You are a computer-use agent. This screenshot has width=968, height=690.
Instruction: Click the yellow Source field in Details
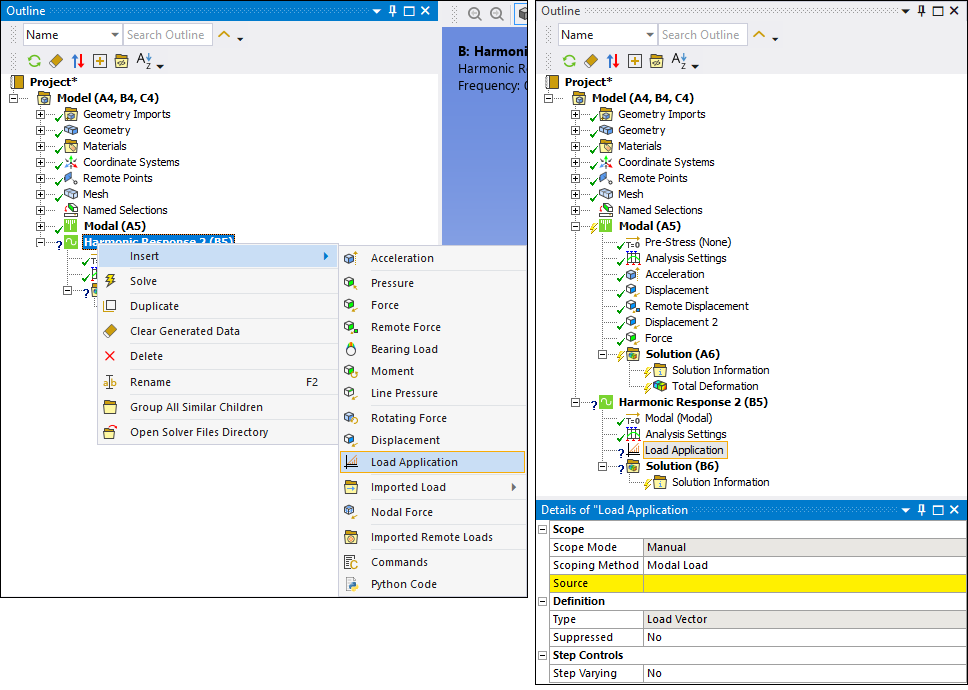pos(804,583)
